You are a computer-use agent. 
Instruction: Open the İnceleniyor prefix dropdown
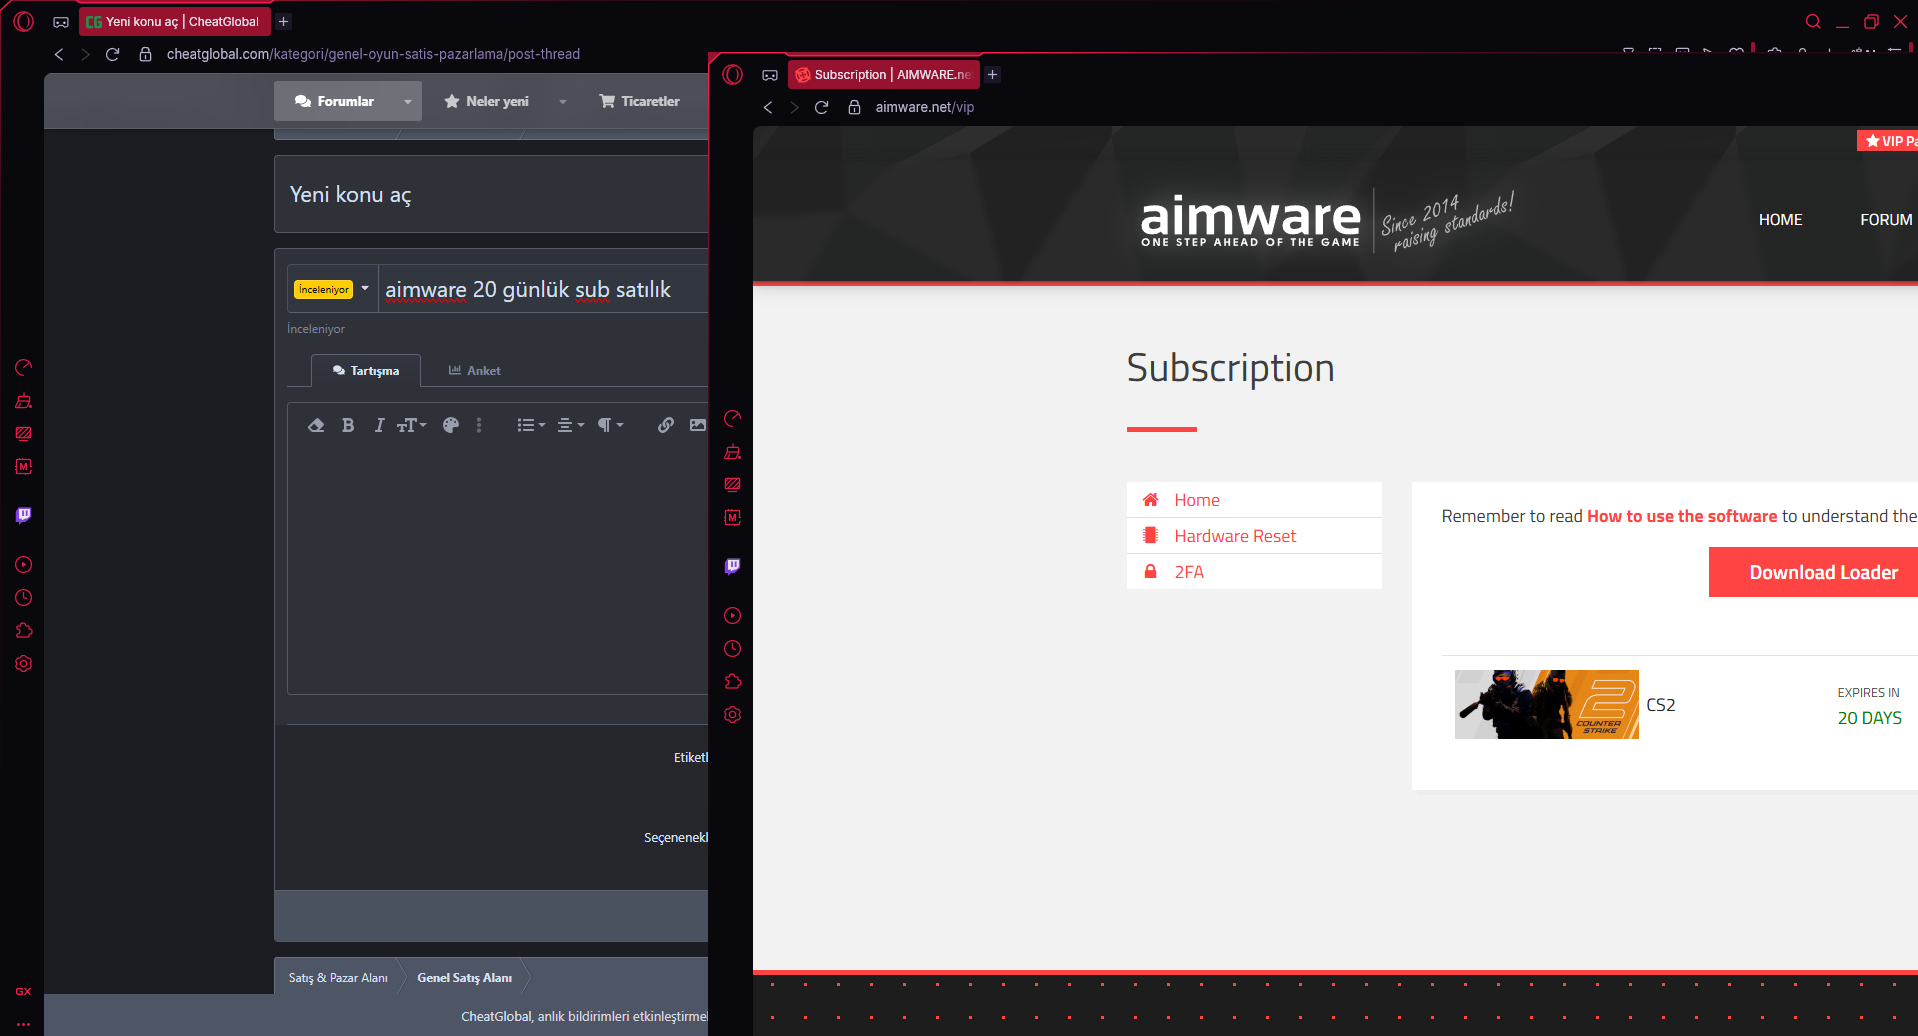click(331, 289)
